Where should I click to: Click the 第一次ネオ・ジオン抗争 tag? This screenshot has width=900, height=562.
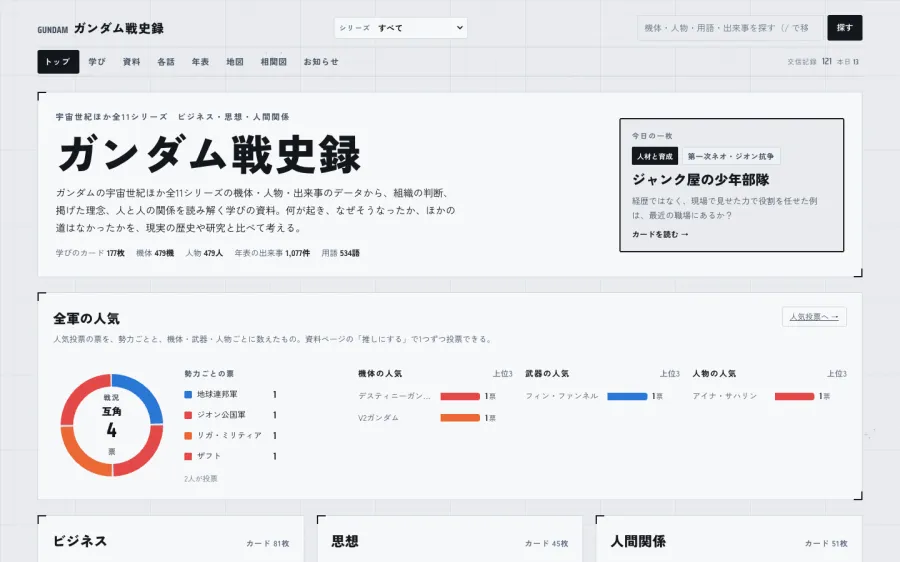pyautogui.click(x=731, y=156)
